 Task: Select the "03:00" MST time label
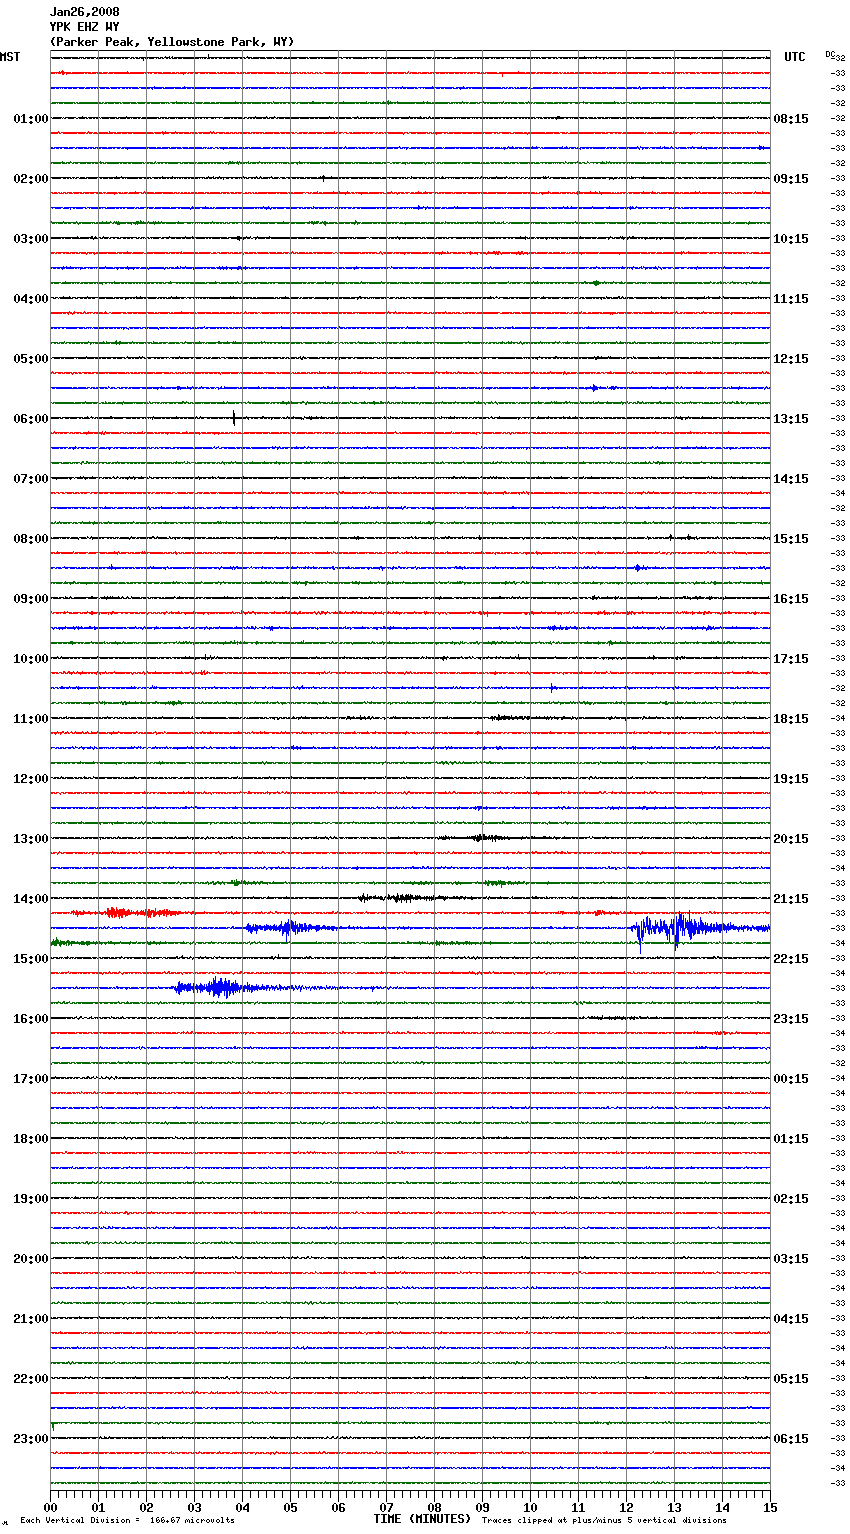coord(31,239)
